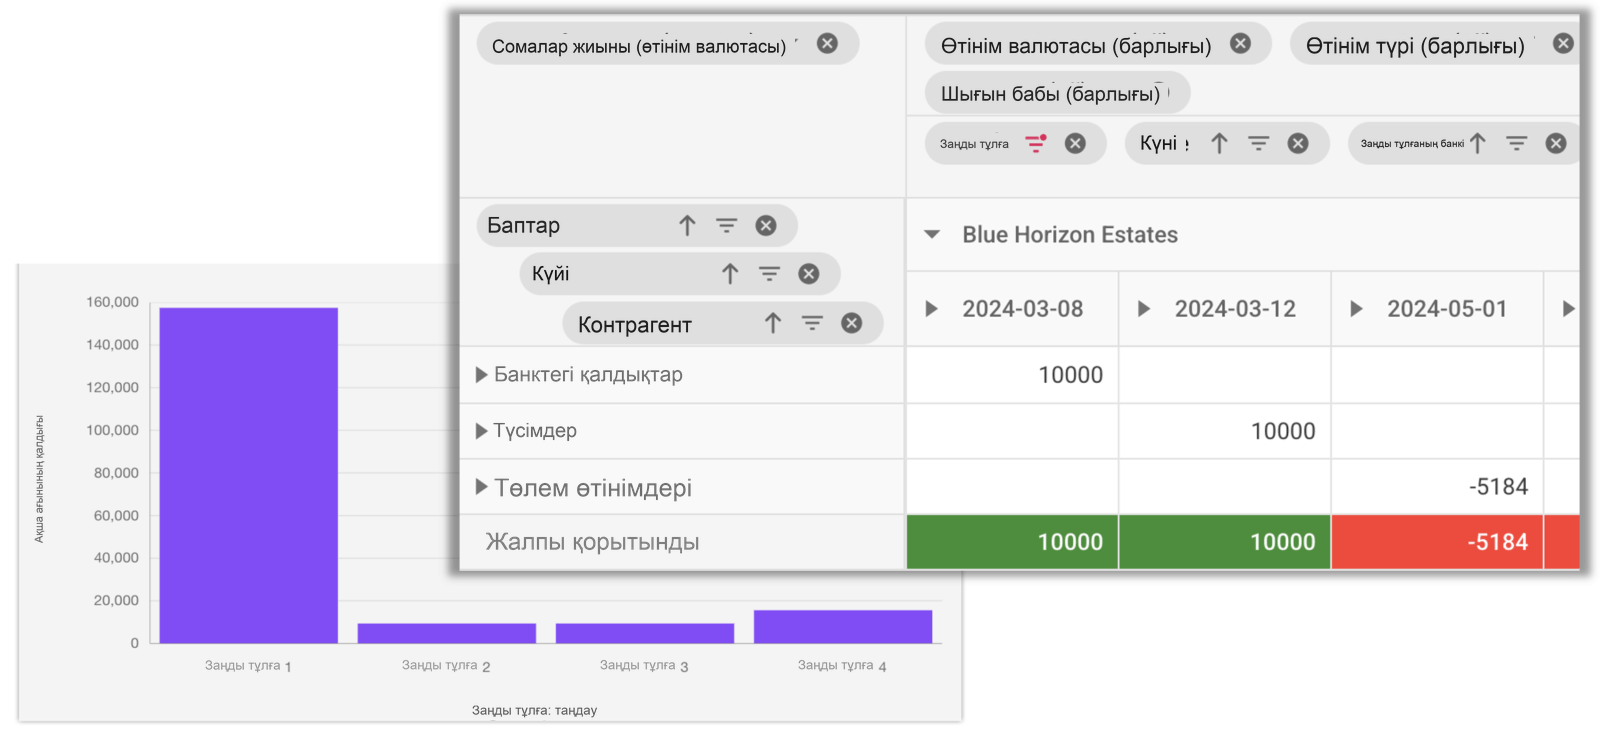Expand the Төлем өтінімдері row
1600x737 pixels.
(481, 487)
